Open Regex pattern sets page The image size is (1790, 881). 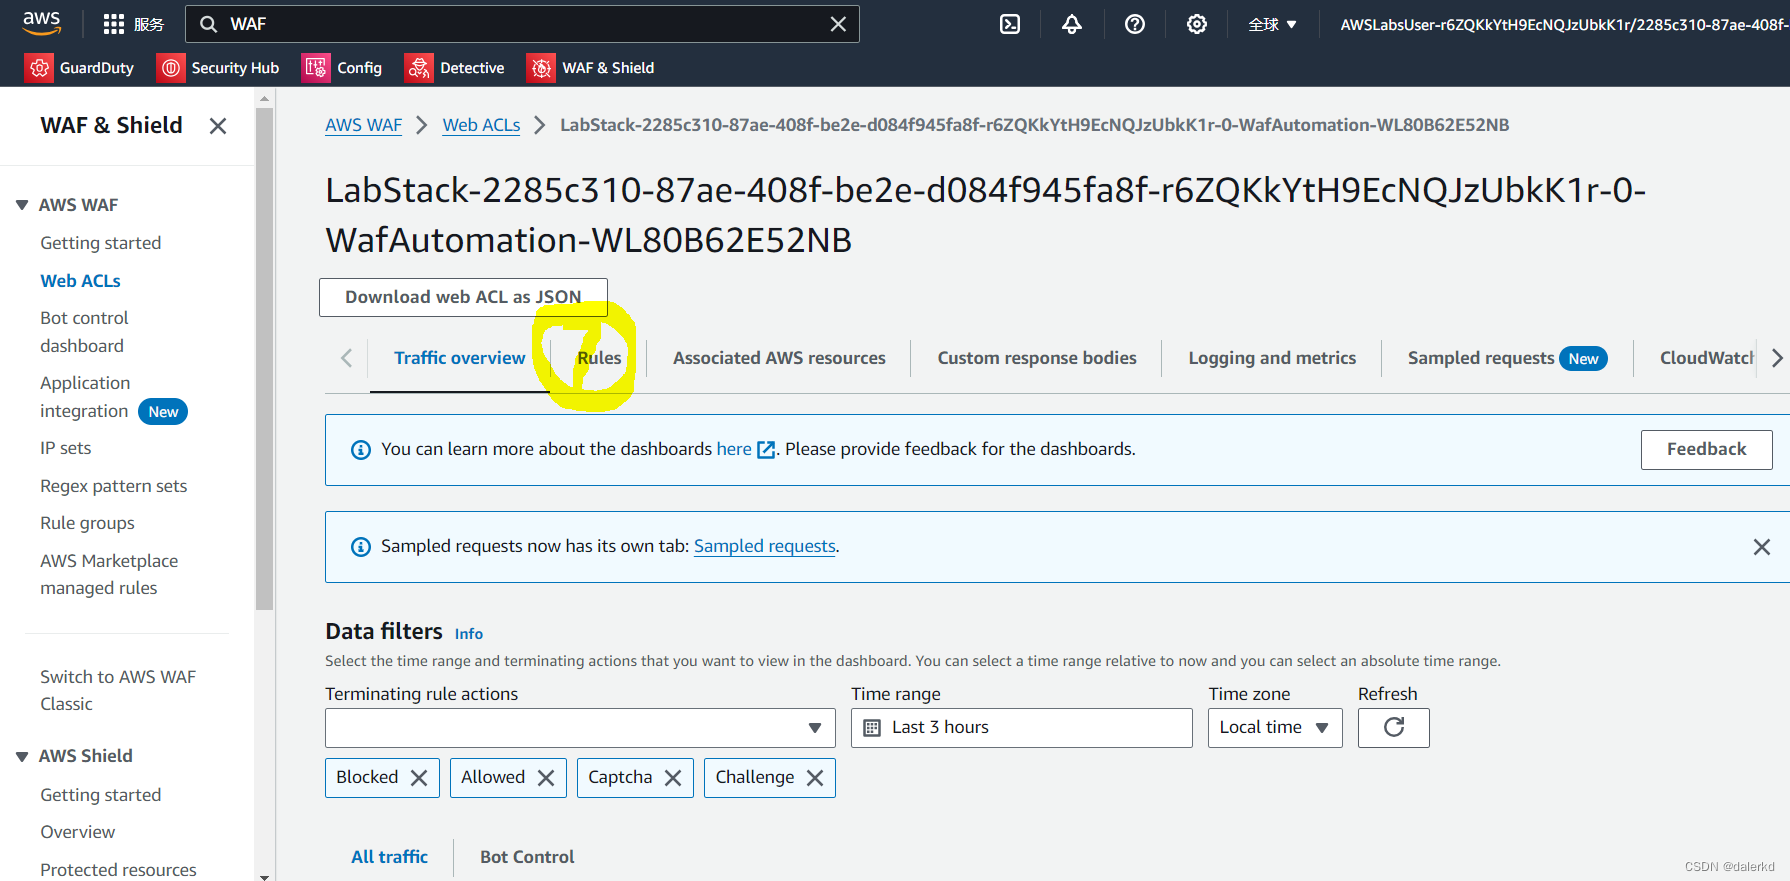click(x=113, y=486)
